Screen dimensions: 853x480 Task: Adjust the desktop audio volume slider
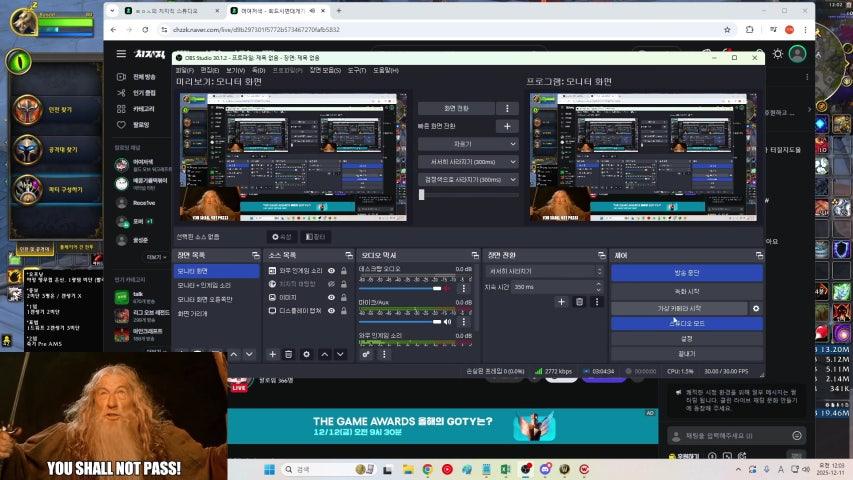(x=400, y=288)
